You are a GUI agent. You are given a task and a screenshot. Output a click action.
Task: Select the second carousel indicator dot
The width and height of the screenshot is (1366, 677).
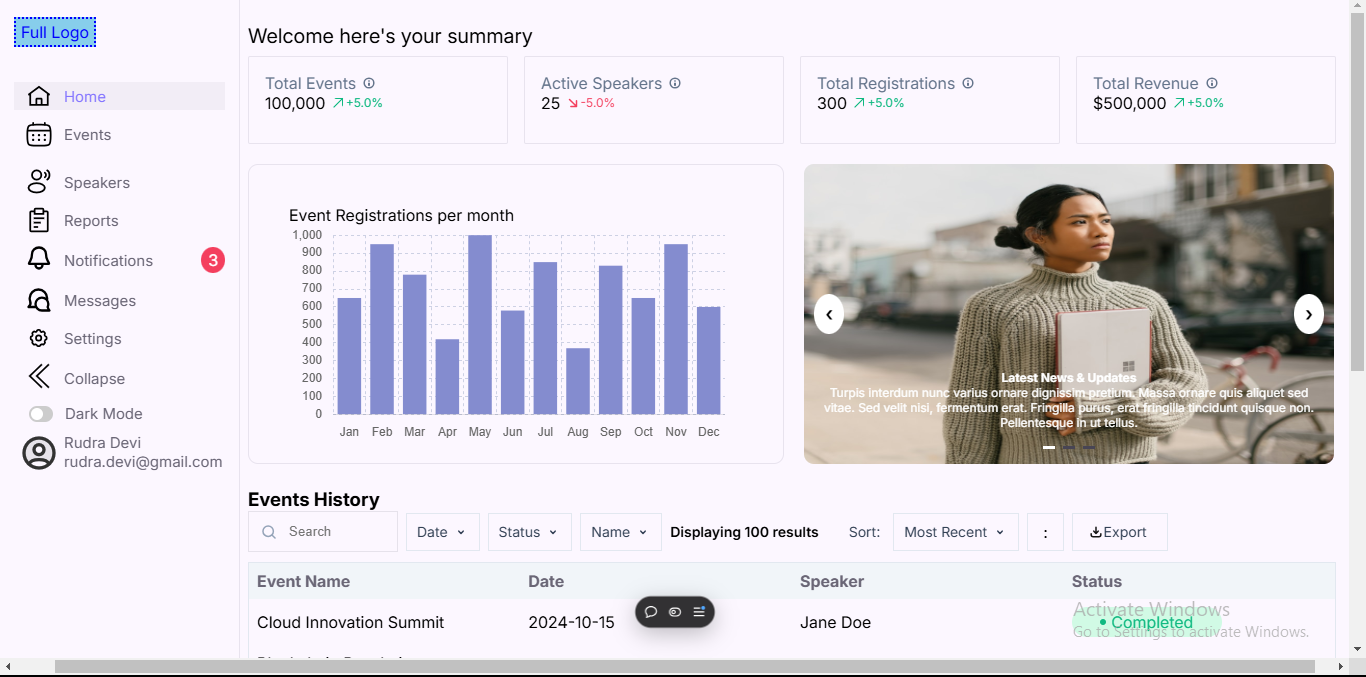pyautogui.click(x=1069, y=448)
